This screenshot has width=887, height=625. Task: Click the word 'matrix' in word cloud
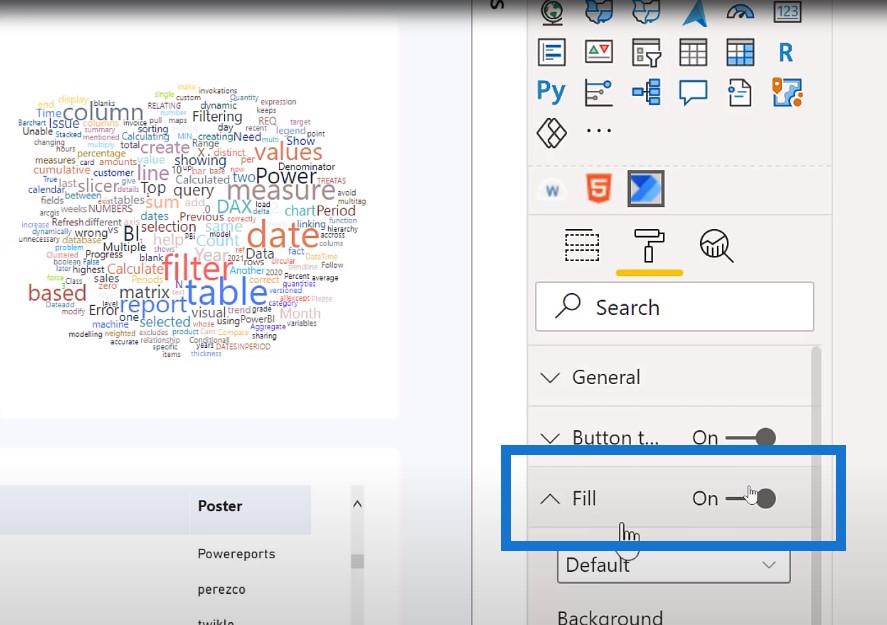tap(144, 292)
